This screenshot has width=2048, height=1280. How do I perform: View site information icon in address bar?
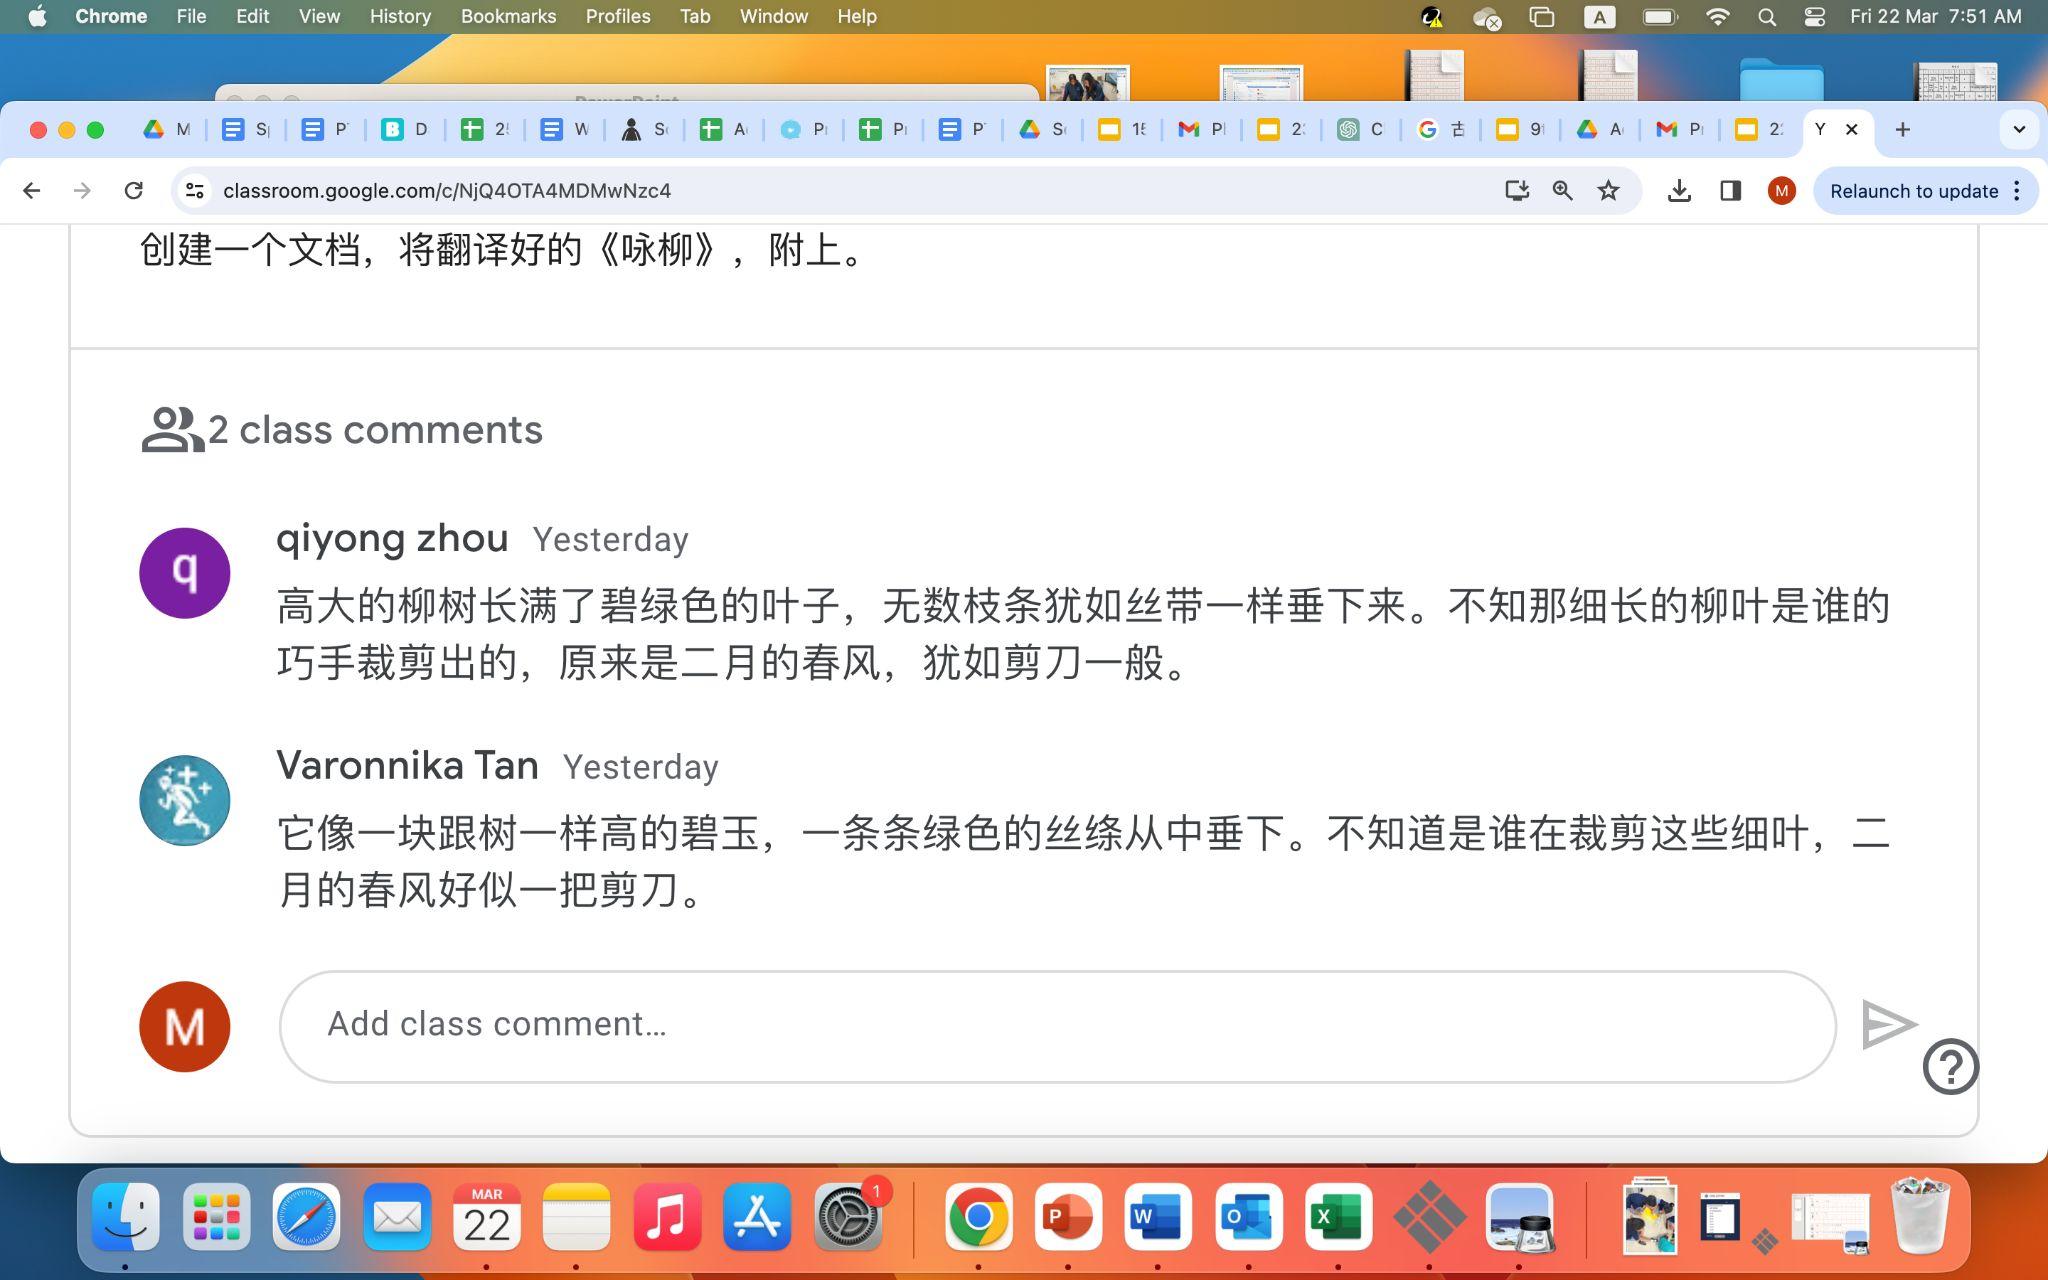(x=196, y=191)
